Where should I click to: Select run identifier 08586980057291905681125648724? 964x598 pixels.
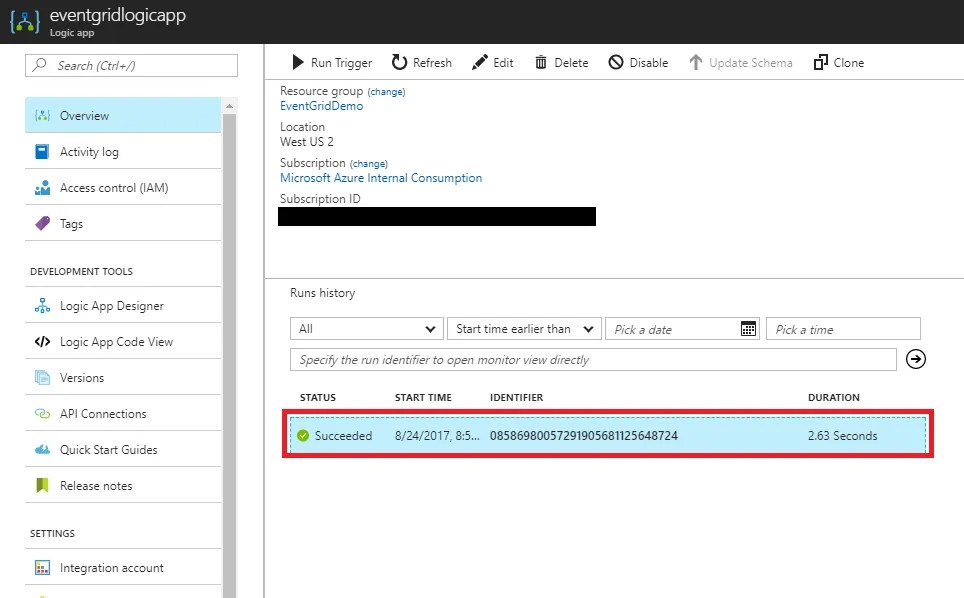click(583, 435)
